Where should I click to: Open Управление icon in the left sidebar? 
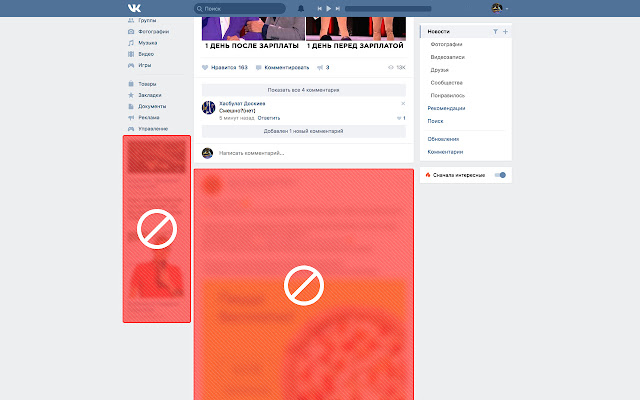(x=131, y=129)
